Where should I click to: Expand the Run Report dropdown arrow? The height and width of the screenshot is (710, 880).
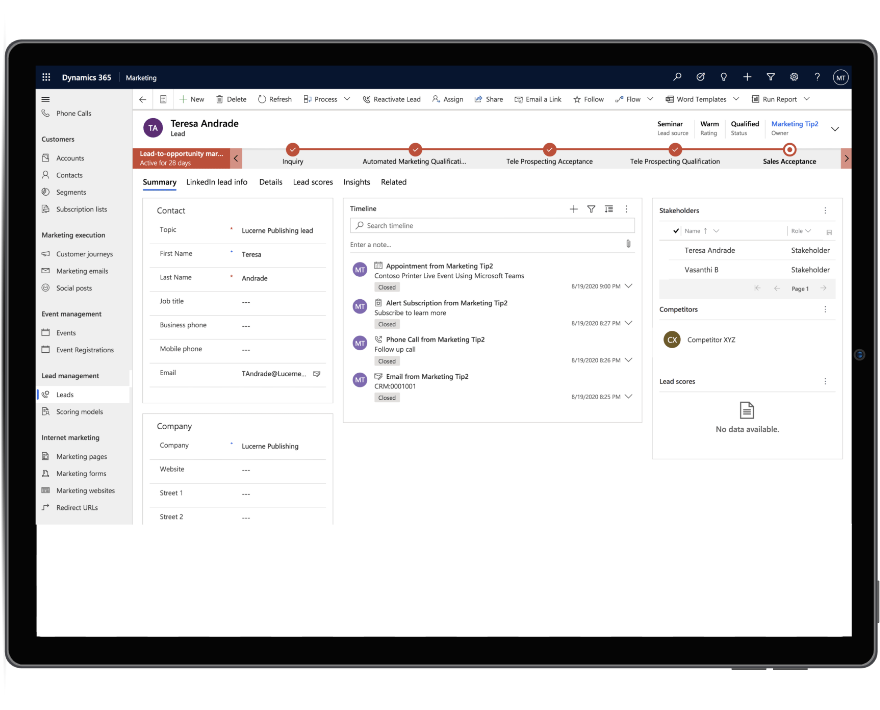tap(806, 99)
